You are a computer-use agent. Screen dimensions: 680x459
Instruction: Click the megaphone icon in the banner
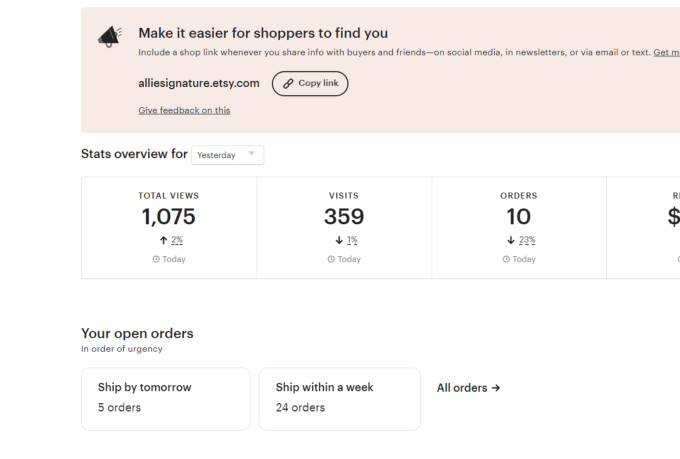(x=108, y=37)
